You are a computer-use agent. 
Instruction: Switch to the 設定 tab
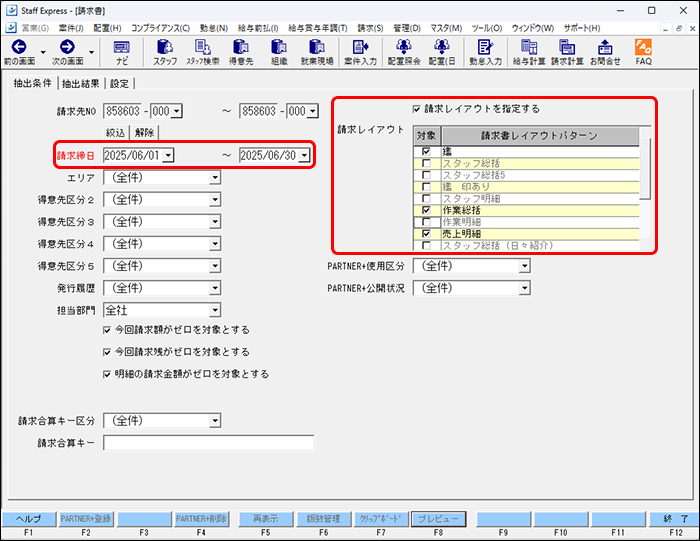119,83
